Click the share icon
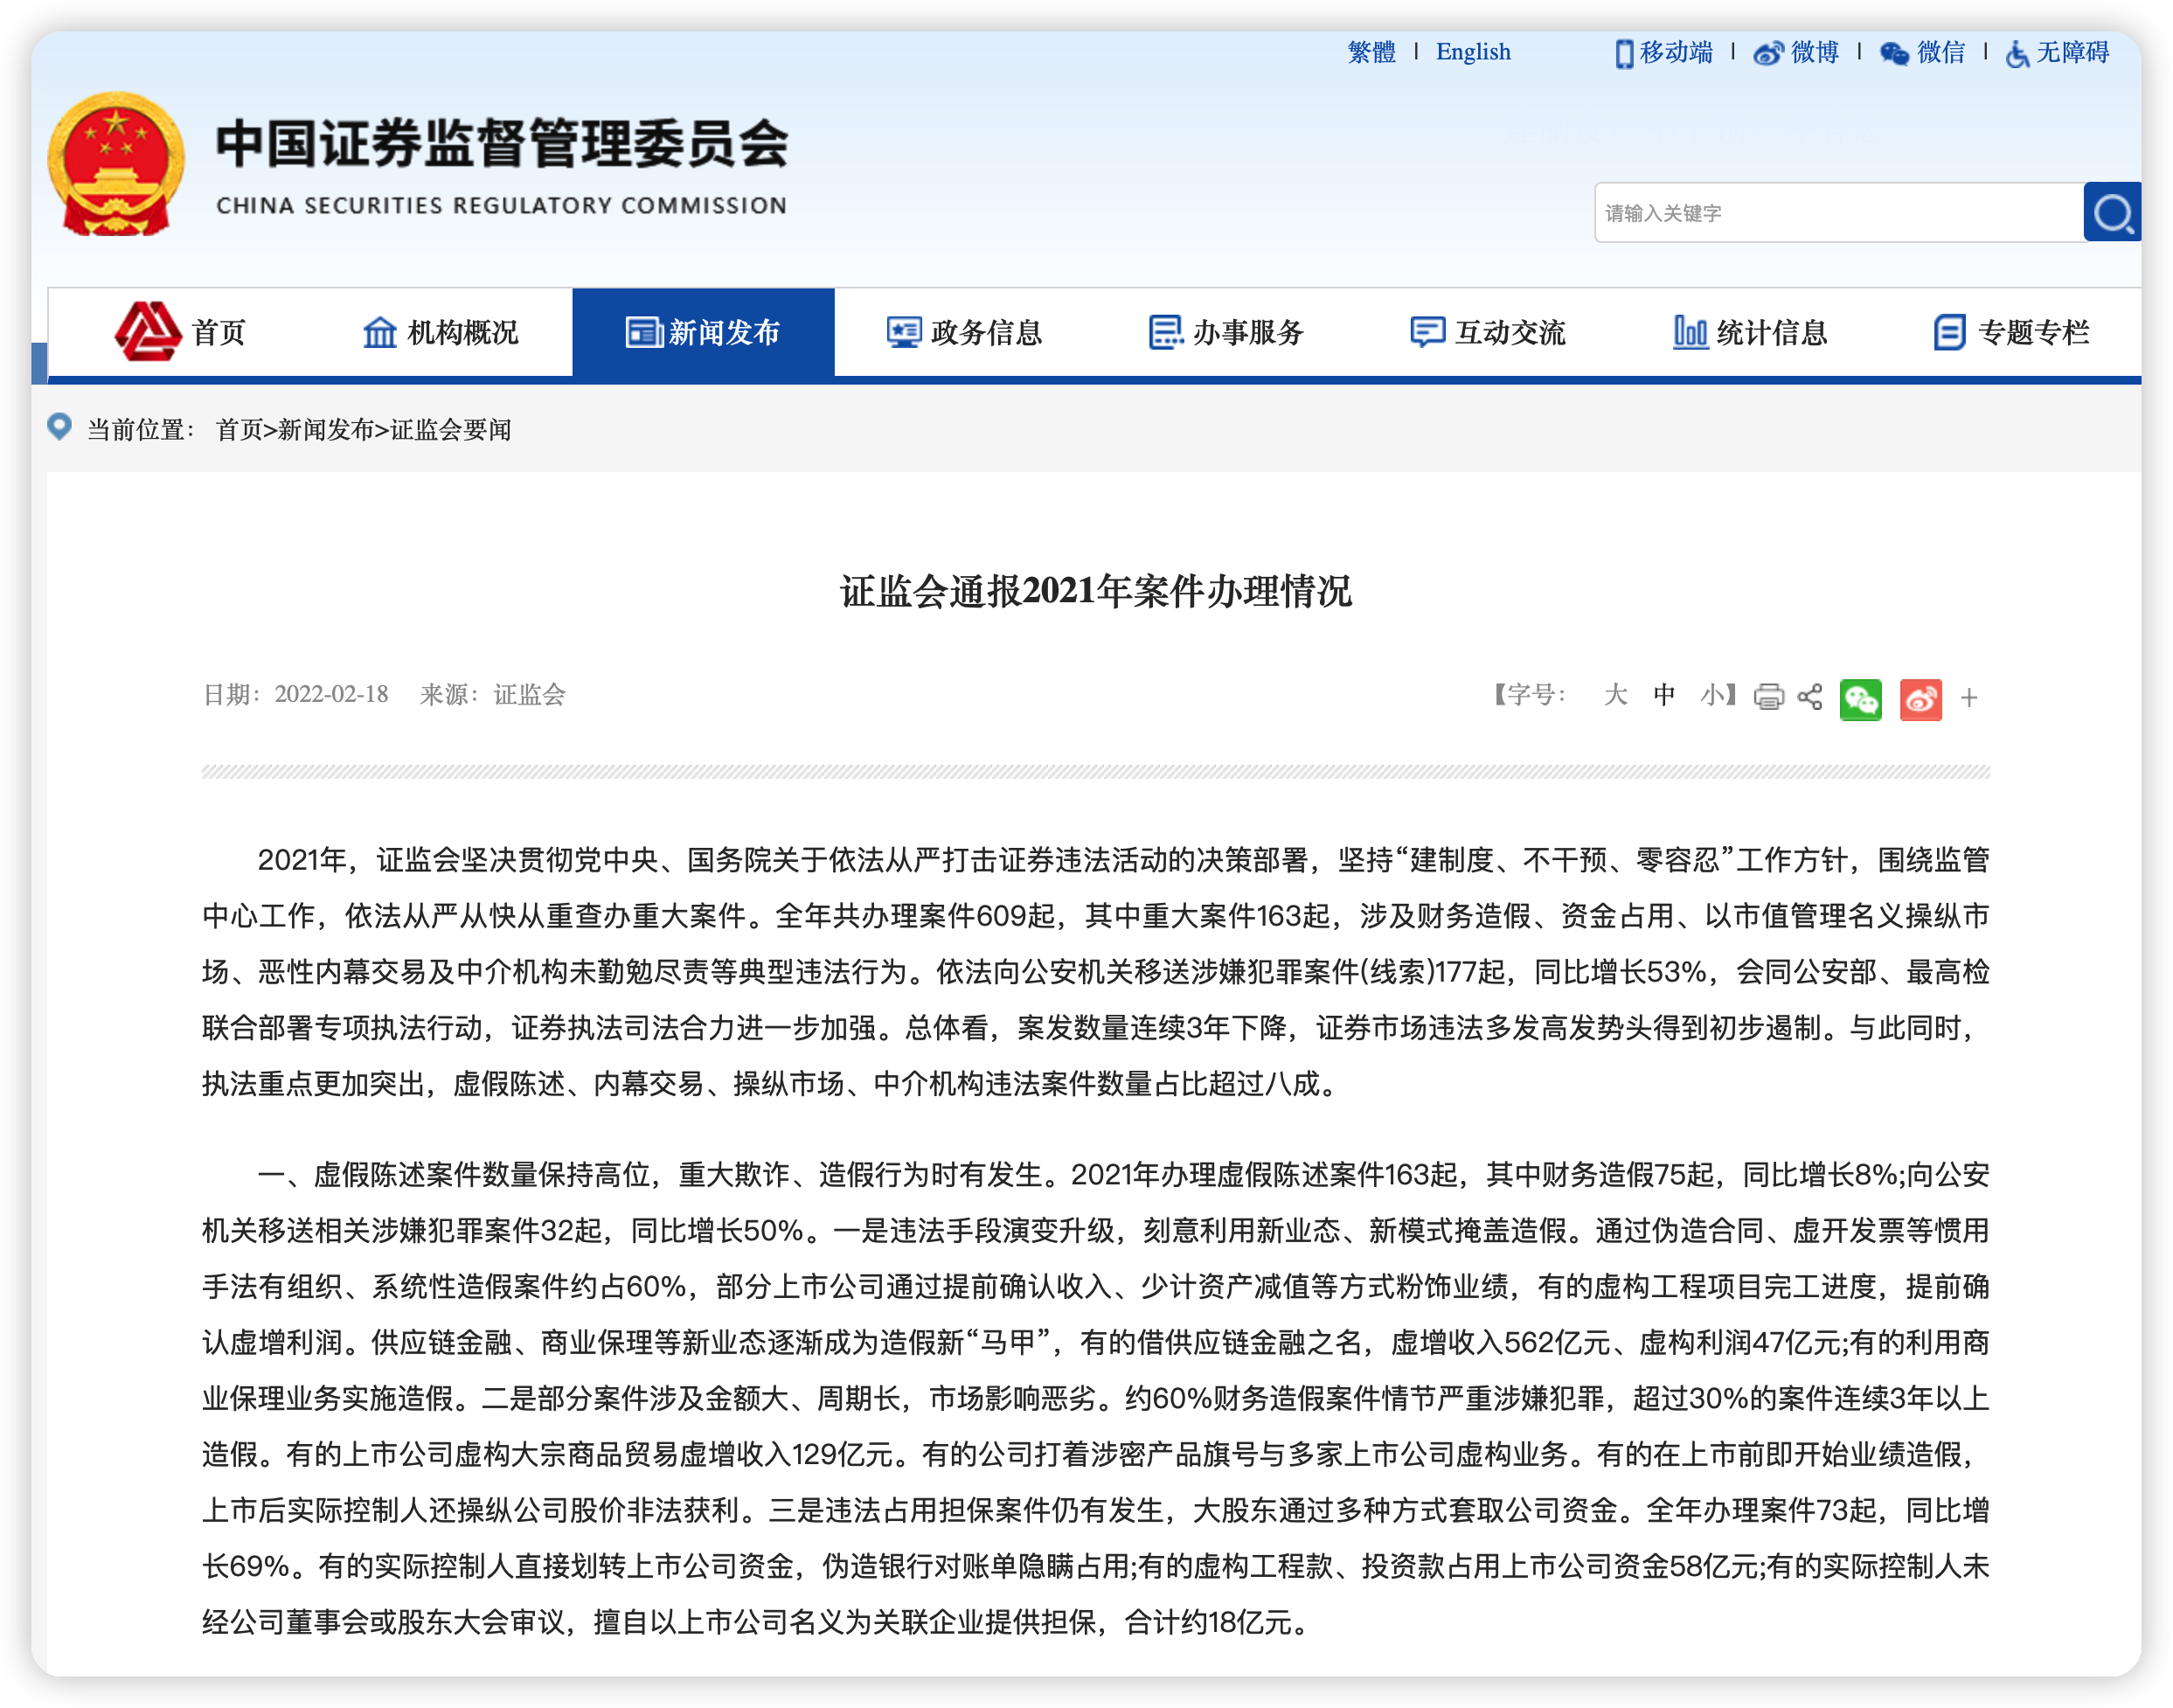Viewport: 2173px width, 1708px height. tap(1810, 697)
